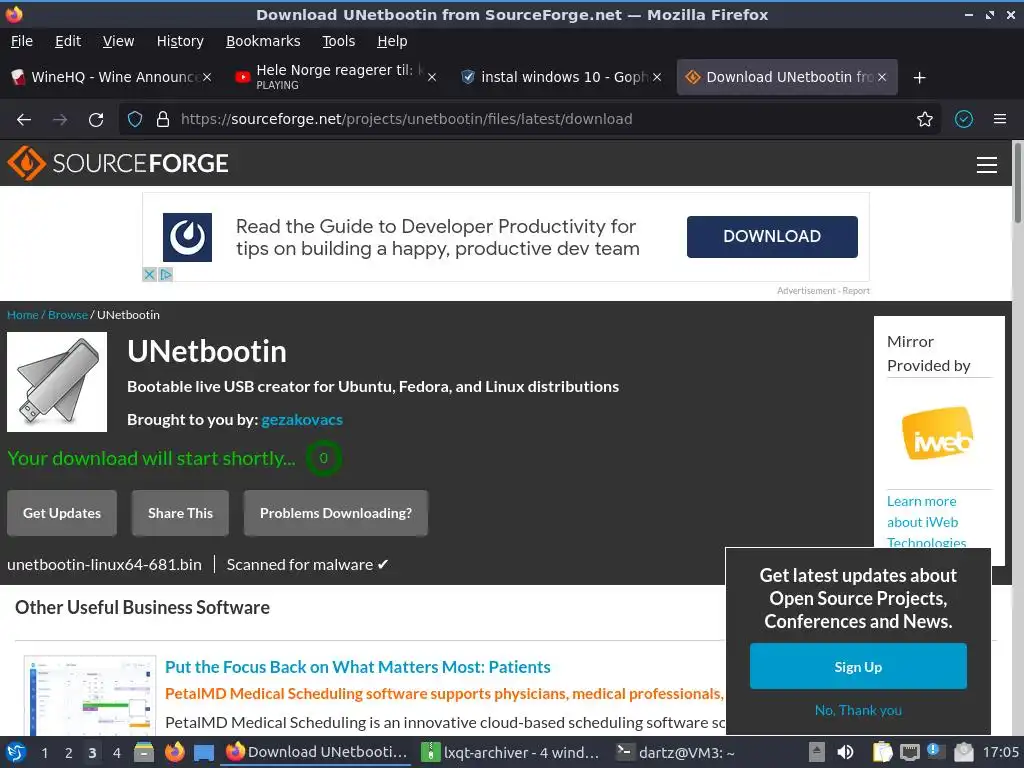Screen dimensions: 1024x768
Task: Open the Edit menu
Action: pyautogui.click(x=68, y=41)
